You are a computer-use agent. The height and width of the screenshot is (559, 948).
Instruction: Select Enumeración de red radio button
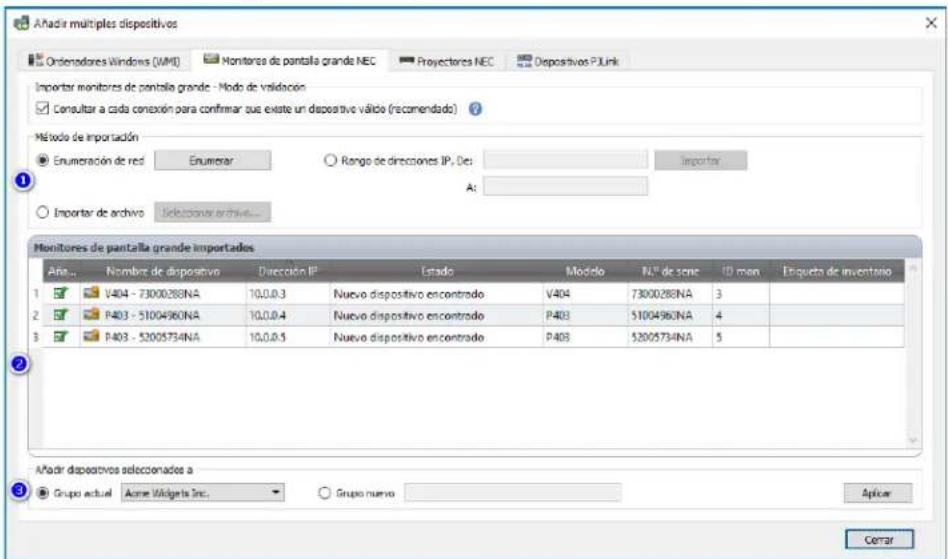(x=43, y=161)
